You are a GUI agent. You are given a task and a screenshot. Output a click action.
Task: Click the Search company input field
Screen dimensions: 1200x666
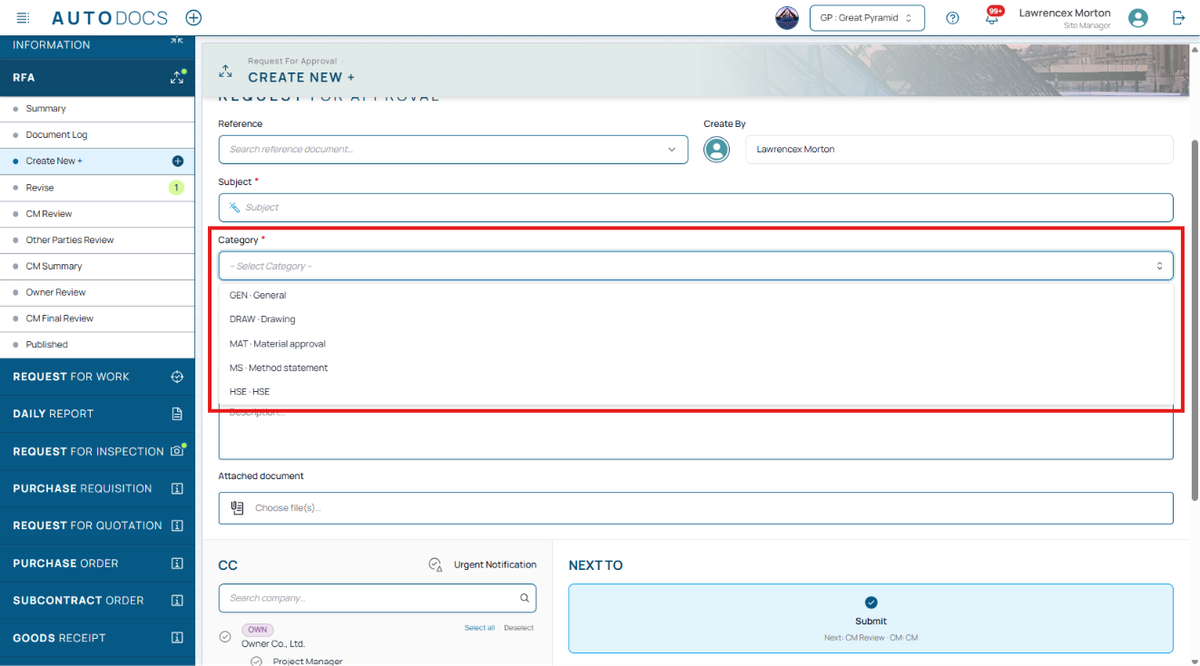[377, 598]
